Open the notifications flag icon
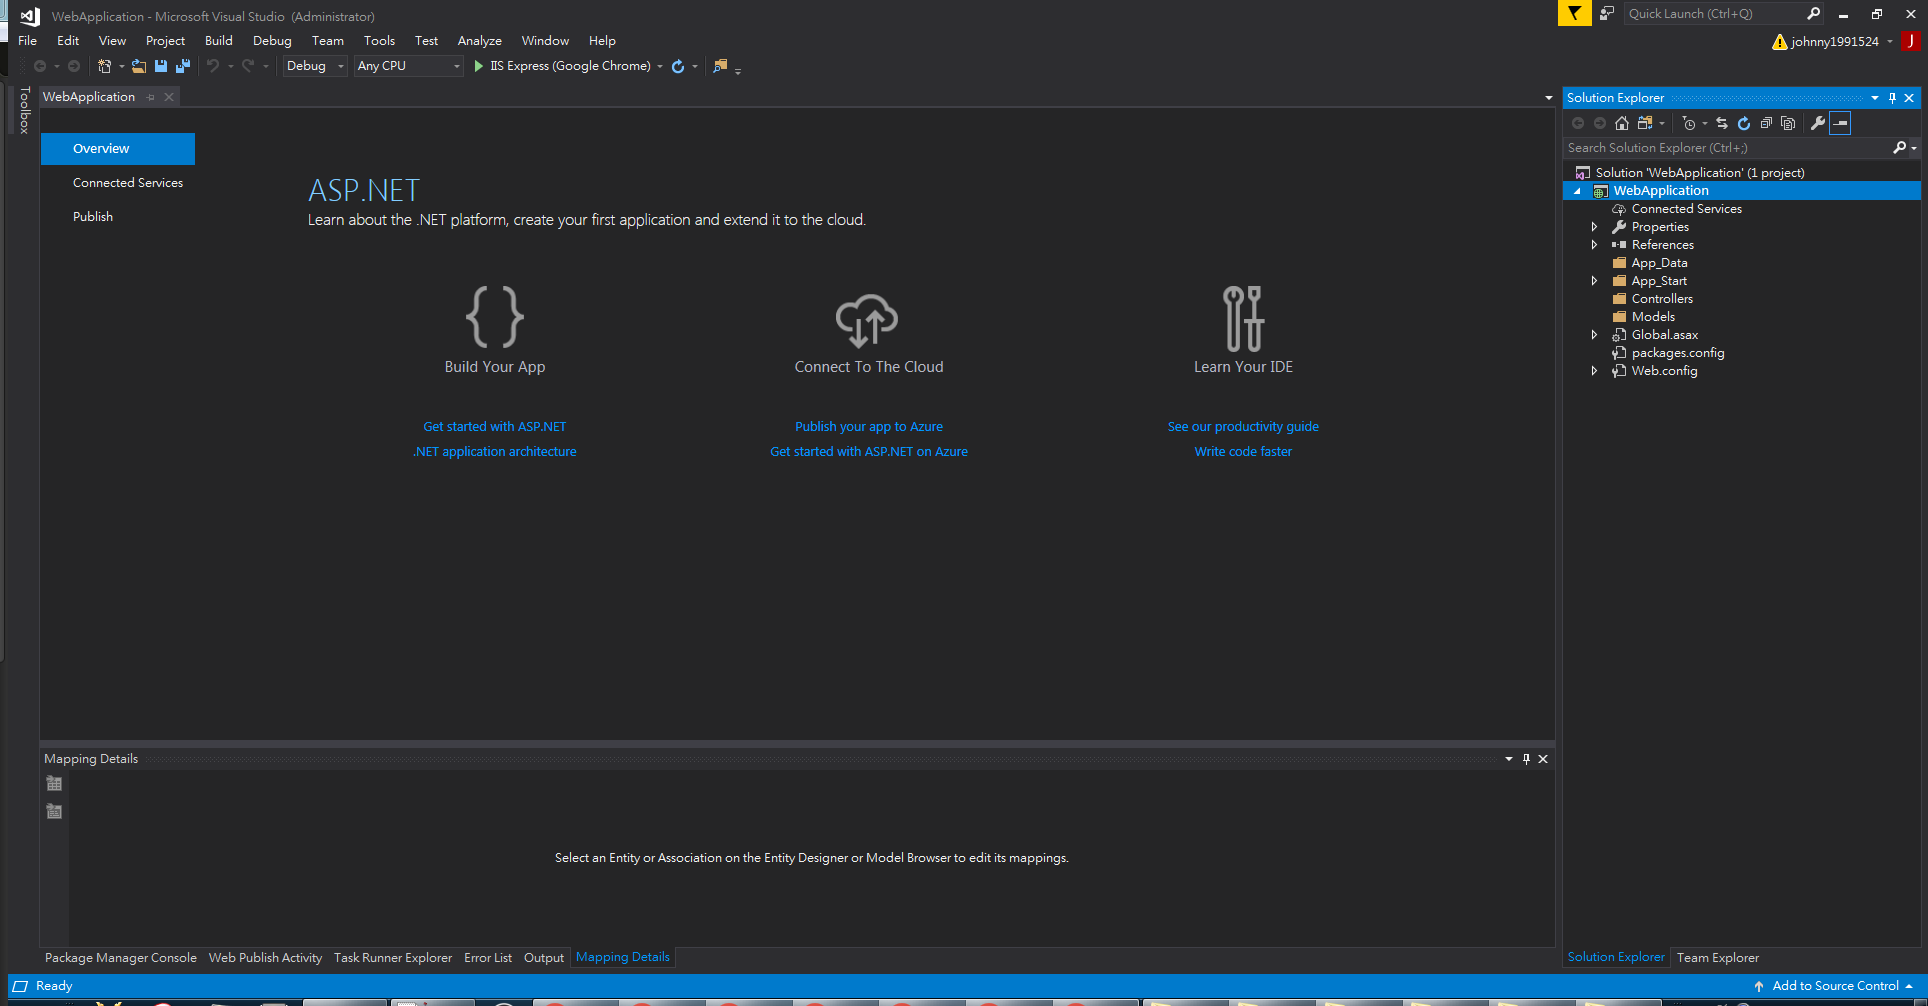1928x1006 pixels. pos(1575,13)
